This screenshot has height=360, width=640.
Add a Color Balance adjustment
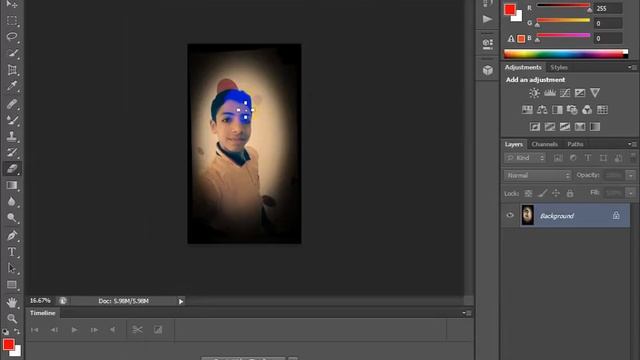(542, 109)
